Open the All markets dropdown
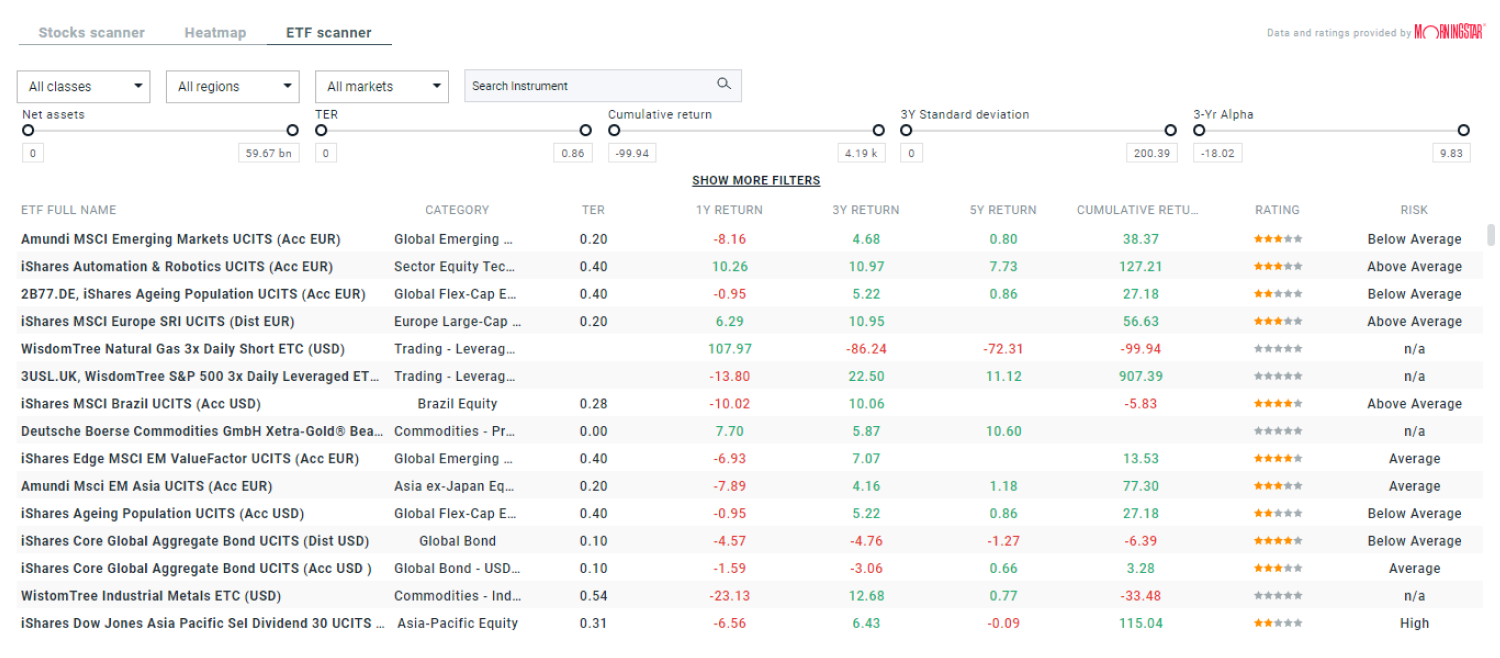 pyautogui.click(x=381, y=86)
